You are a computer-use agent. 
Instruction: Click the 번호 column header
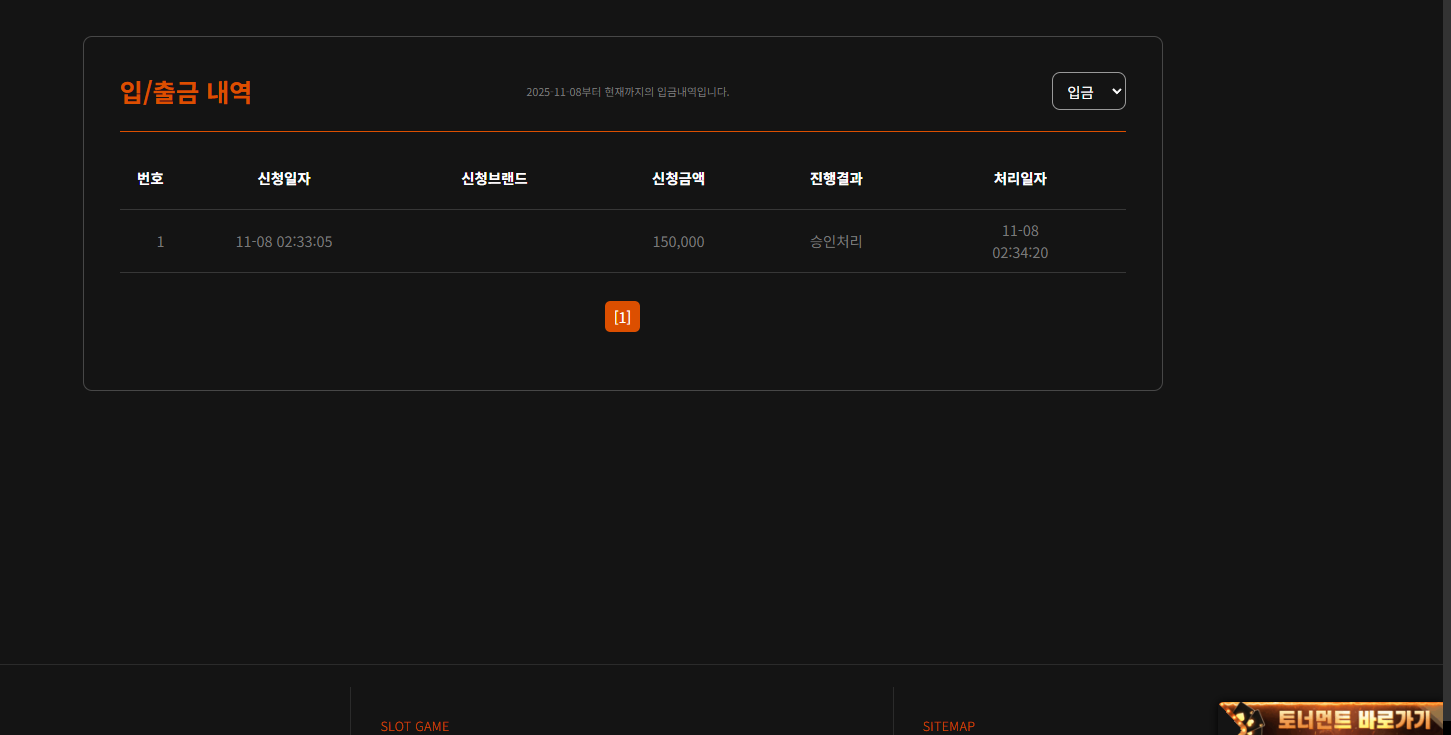tap(150, 179)
